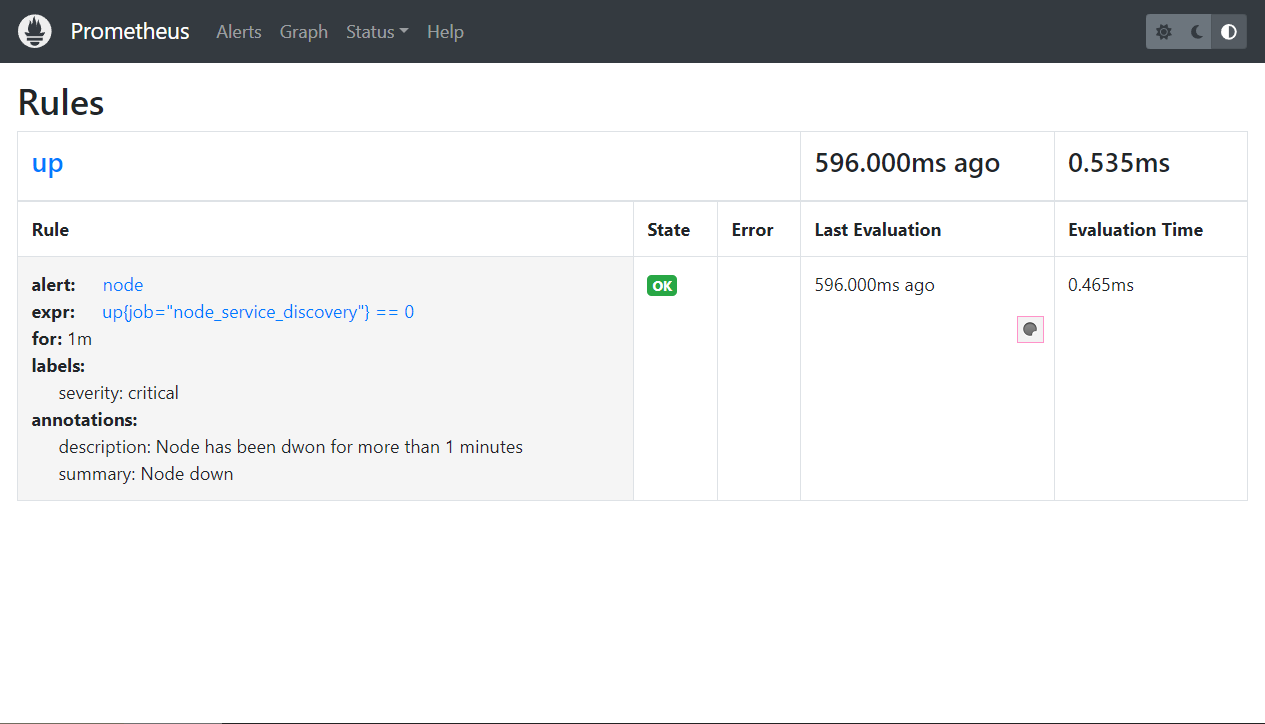Screen dimensions: 1265x724
Task: Switch to the light theme sun icon
Action: pyautogui.click(x=1163, y=32)
